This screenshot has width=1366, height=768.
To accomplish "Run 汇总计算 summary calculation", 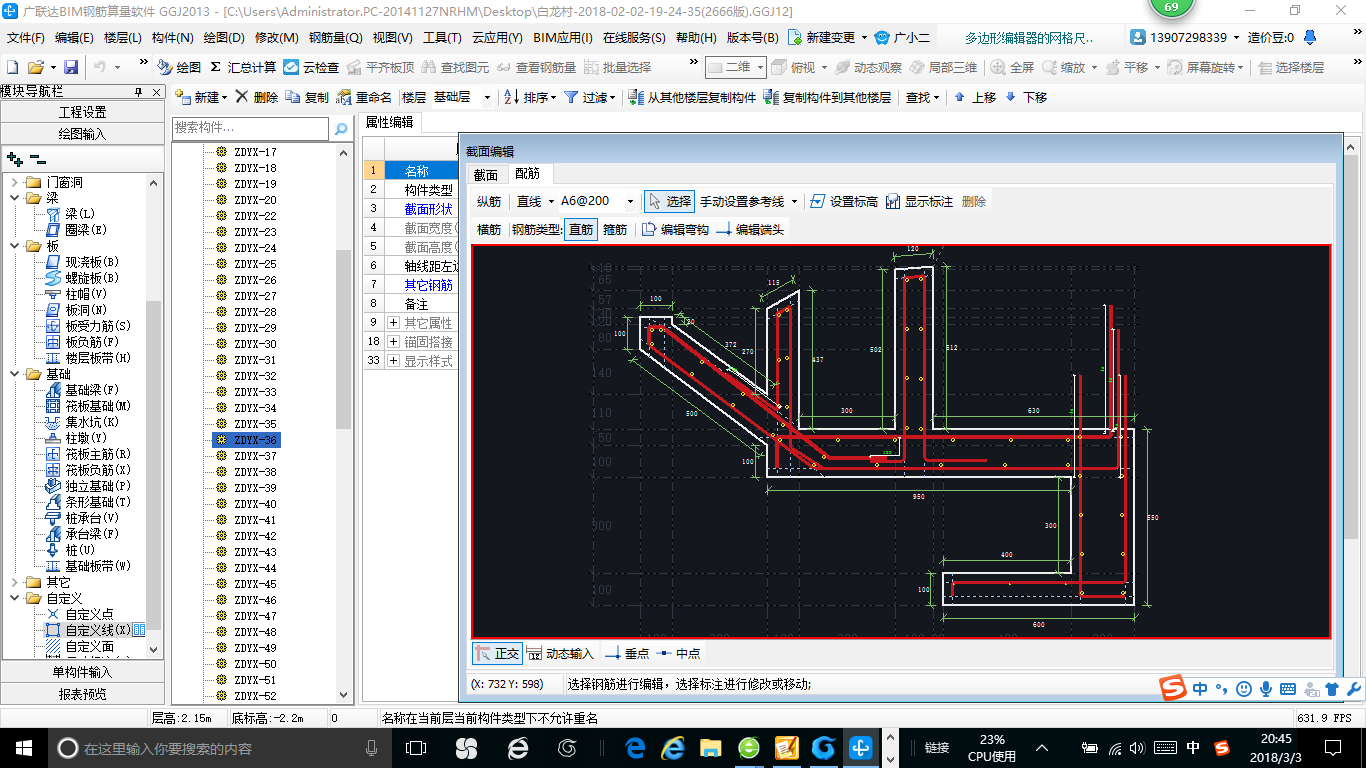I will (243, 67).
